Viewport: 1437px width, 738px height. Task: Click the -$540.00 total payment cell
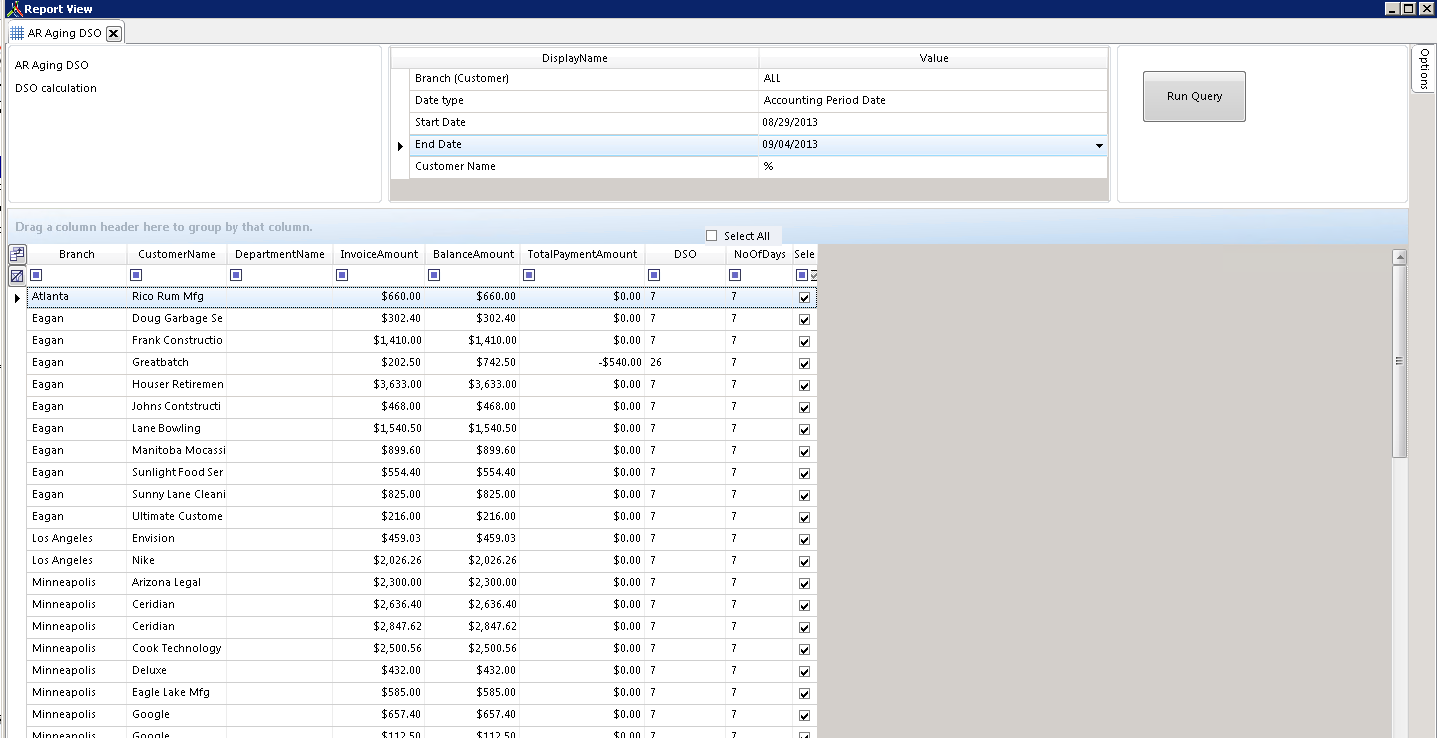tap(582, 363)
